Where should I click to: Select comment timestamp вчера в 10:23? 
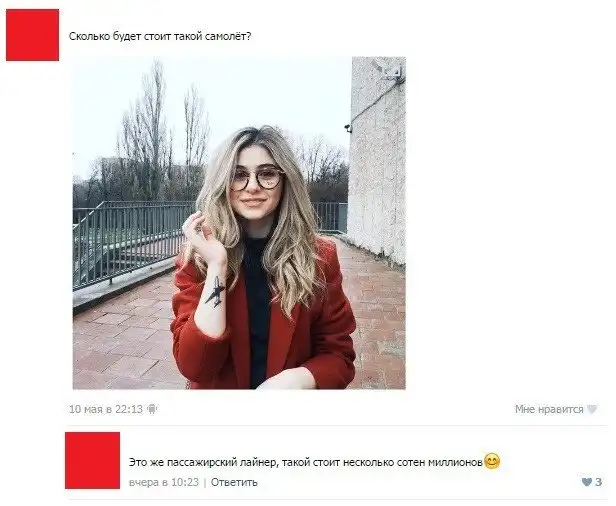click(164, 482)
